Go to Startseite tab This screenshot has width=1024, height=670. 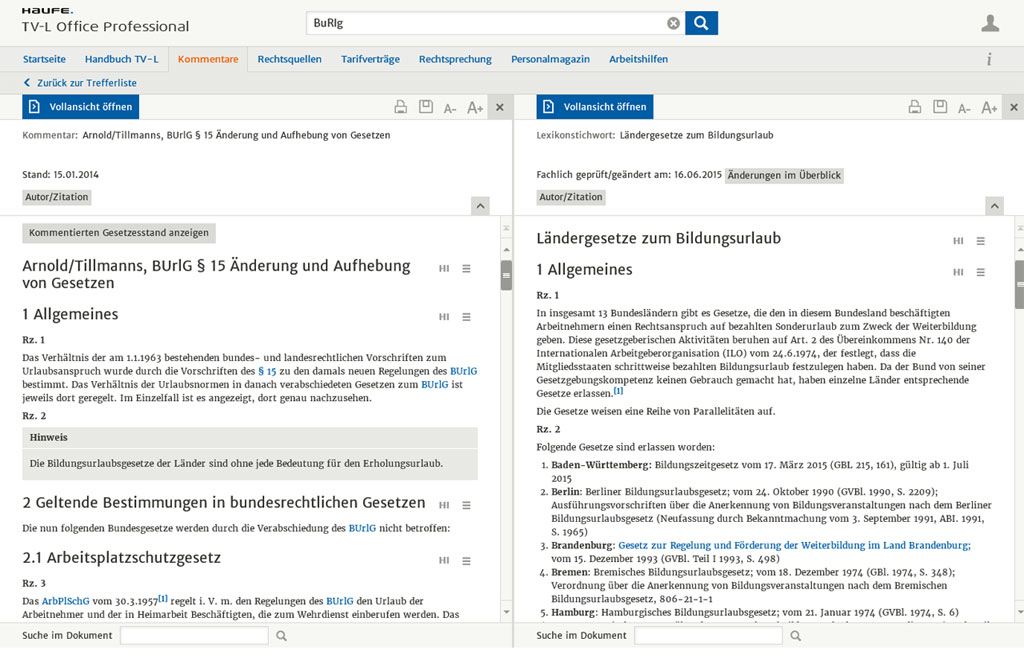click(44, 59)
